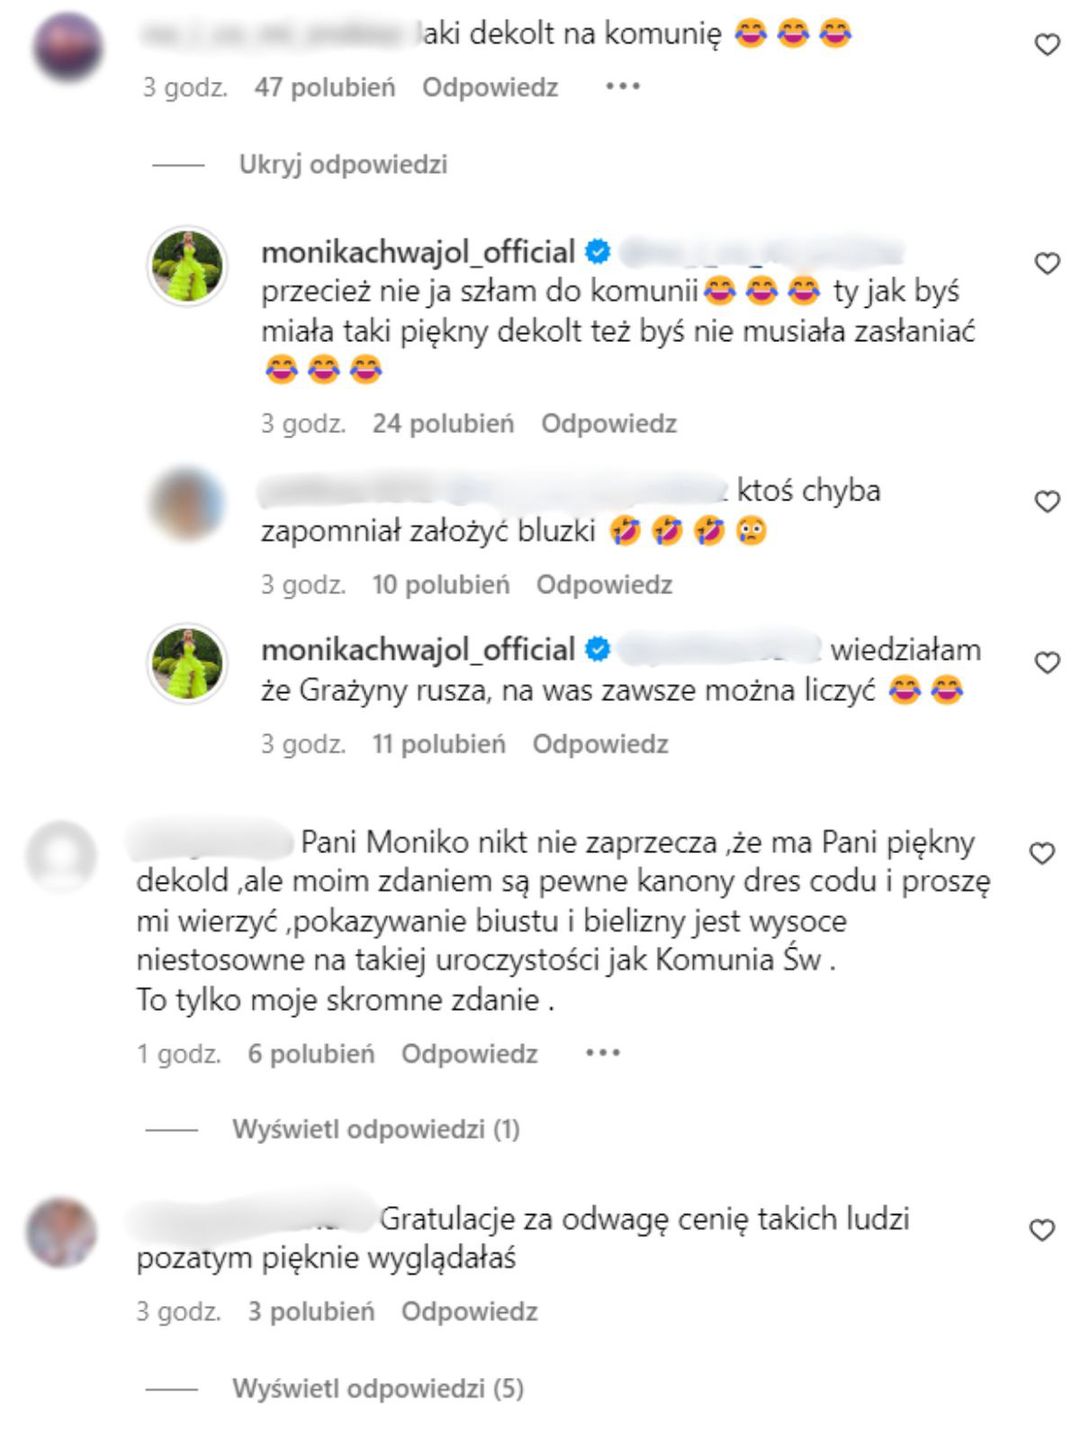Open avatar of top commenter
The image size is (1080, 1440).
pyautogui.click(x=68, y=46)
